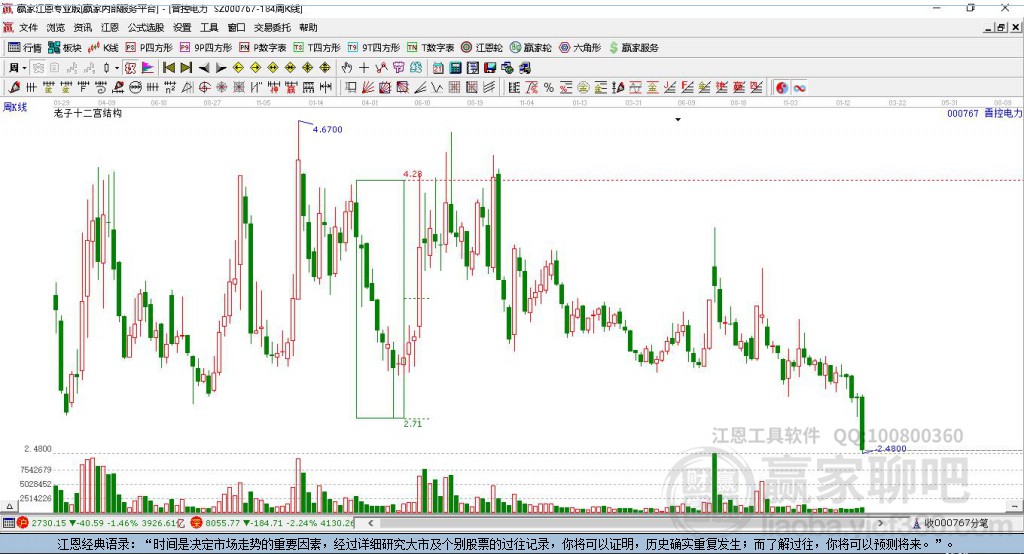The height and width of the screenshot is (554, 1024).
Task: Click the 收000767分笔 status label
Action: coord(956,523)
